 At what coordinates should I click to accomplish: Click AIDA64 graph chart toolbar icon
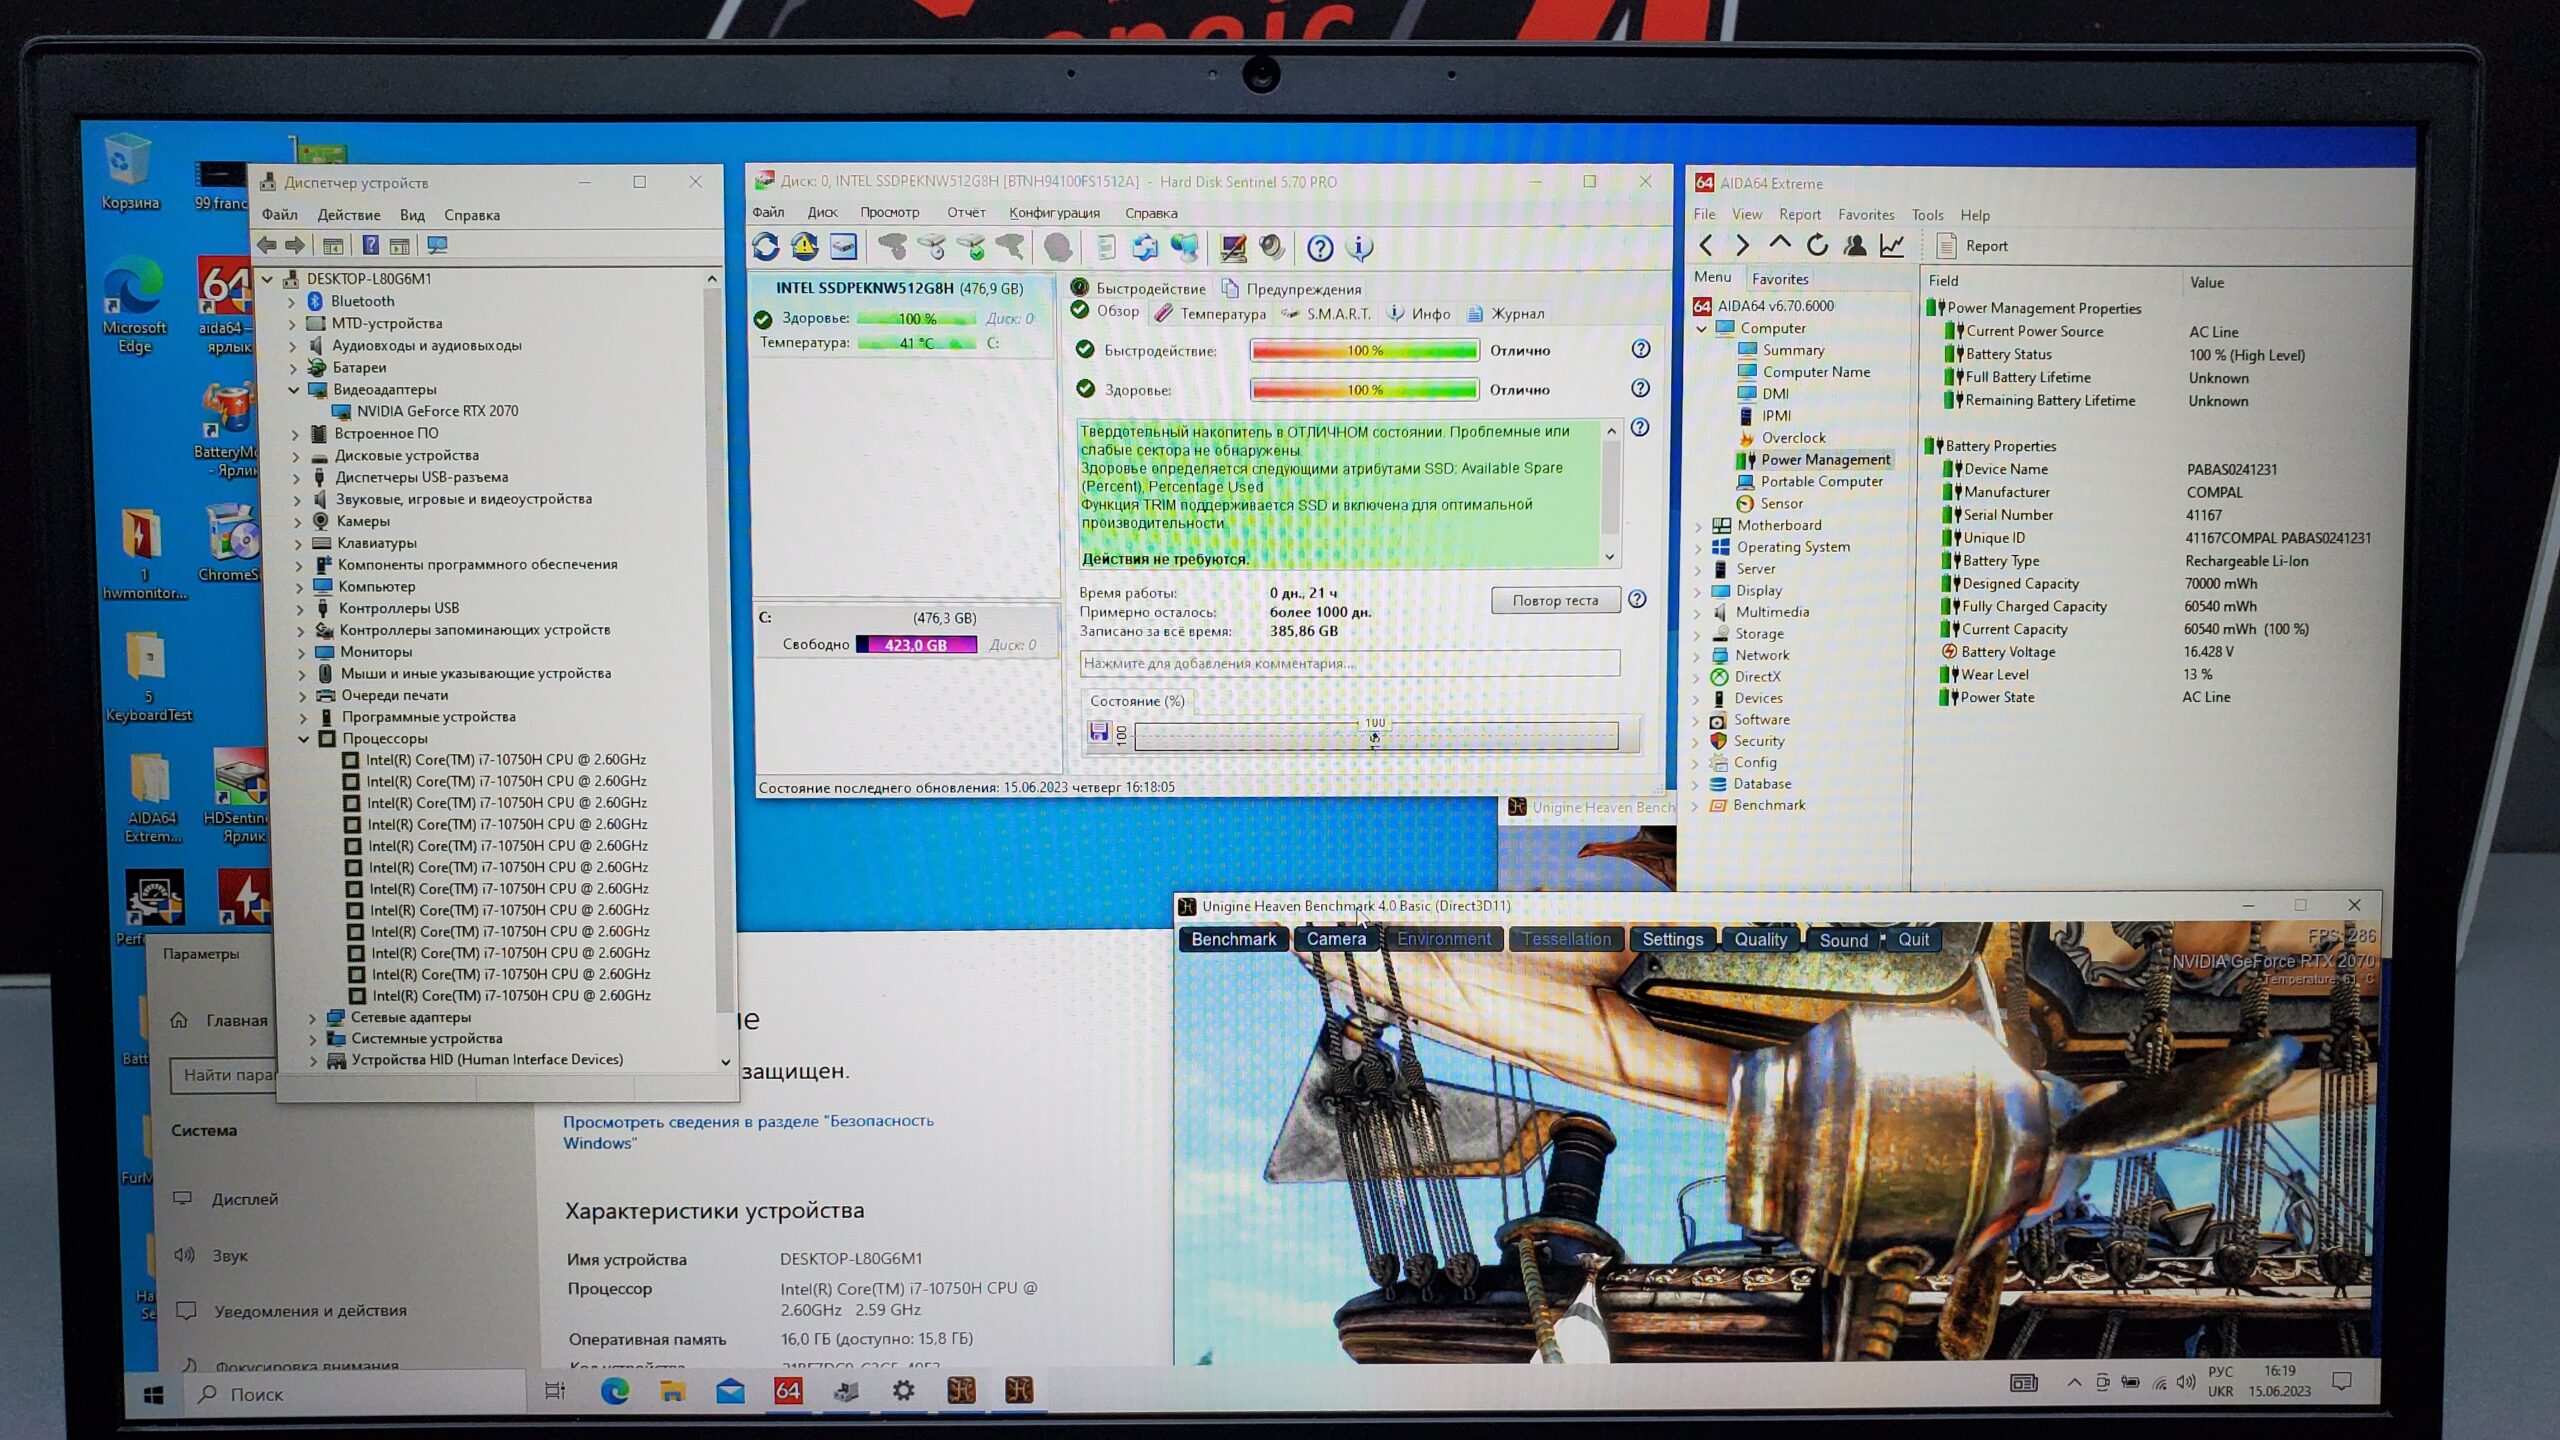[1892, 245]
